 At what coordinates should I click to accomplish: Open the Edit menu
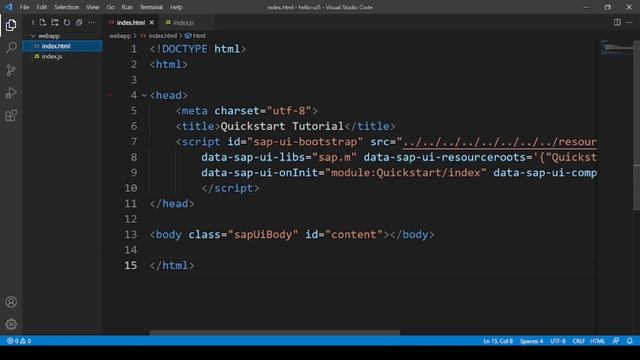tap(41, 7)
